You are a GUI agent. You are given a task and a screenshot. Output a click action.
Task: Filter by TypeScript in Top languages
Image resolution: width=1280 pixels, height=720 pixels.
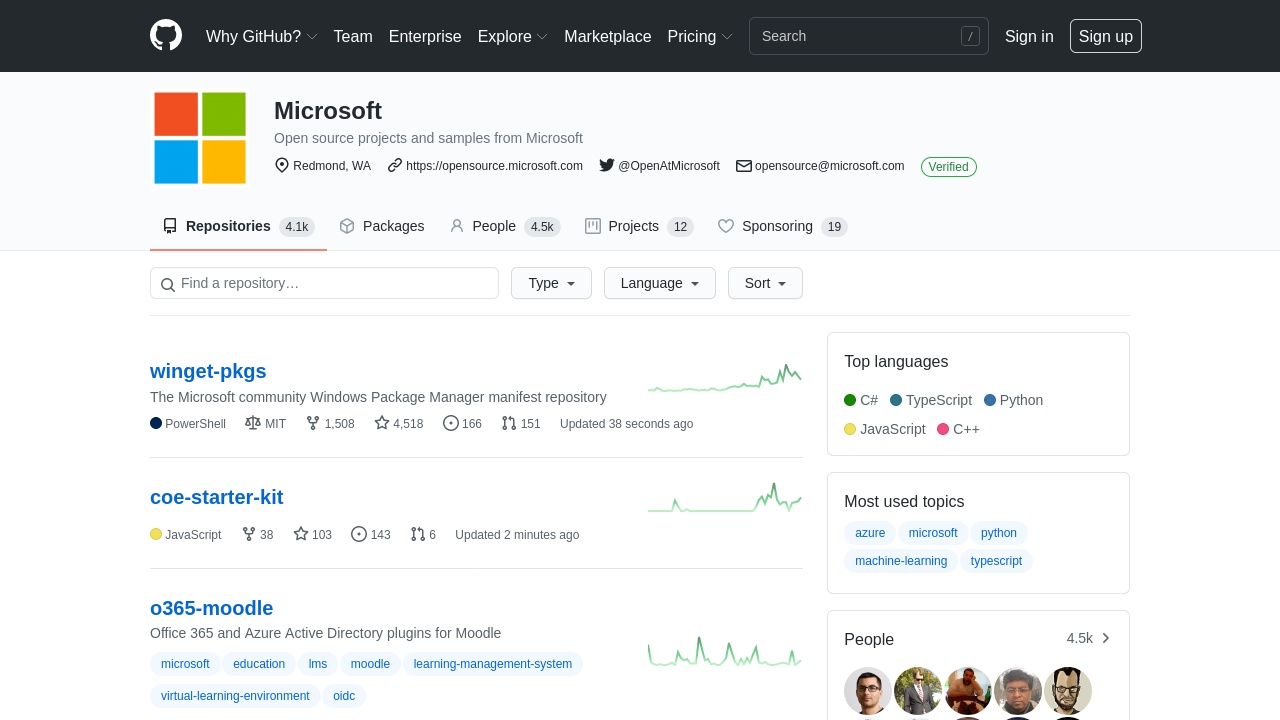(x=931, y=400)
